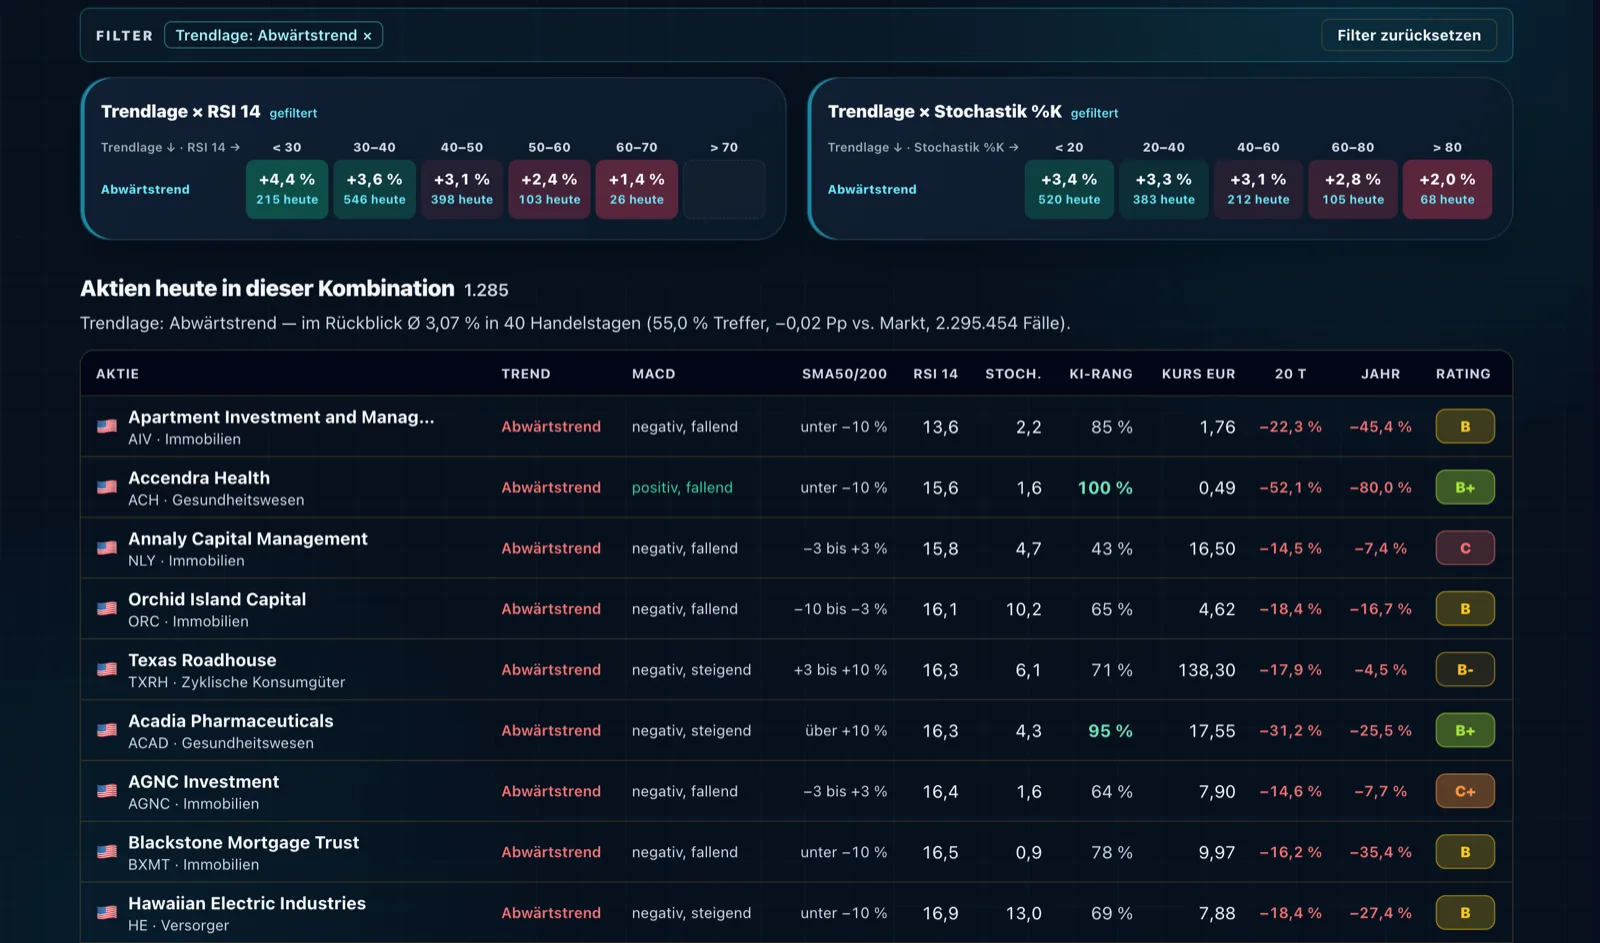Sort table by MACD column header

pos(654,374)
